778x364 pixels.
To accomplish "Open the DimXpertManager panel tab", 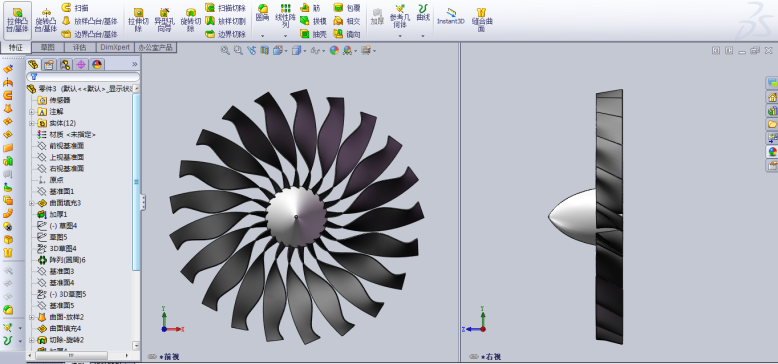I will (81, 64).
